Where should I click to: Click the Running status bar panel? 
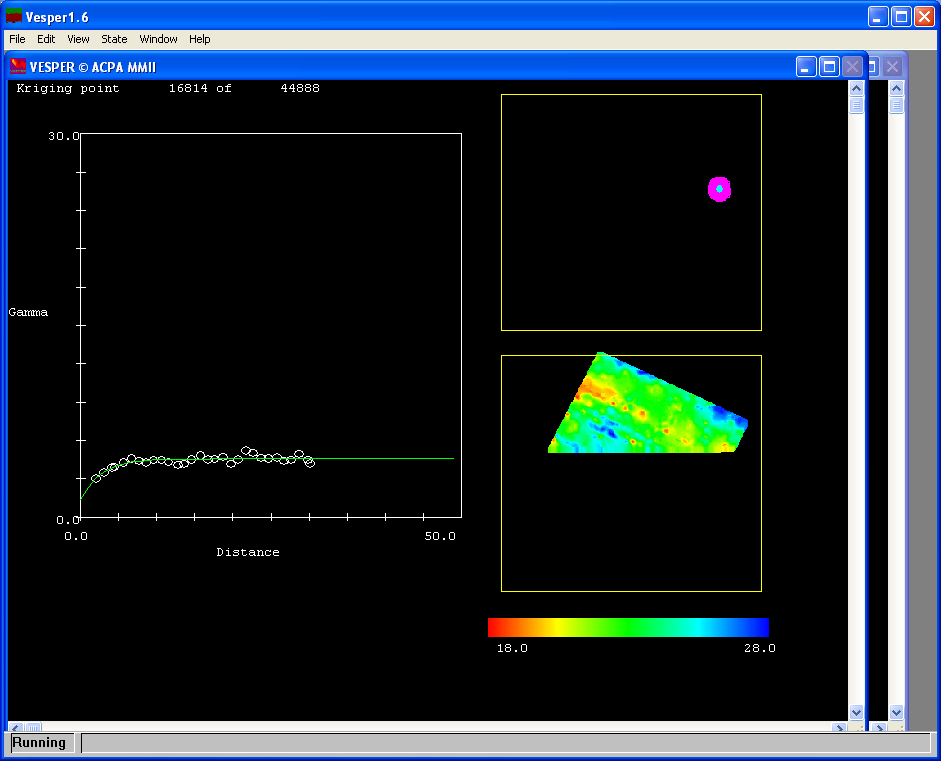click(40, 743)
